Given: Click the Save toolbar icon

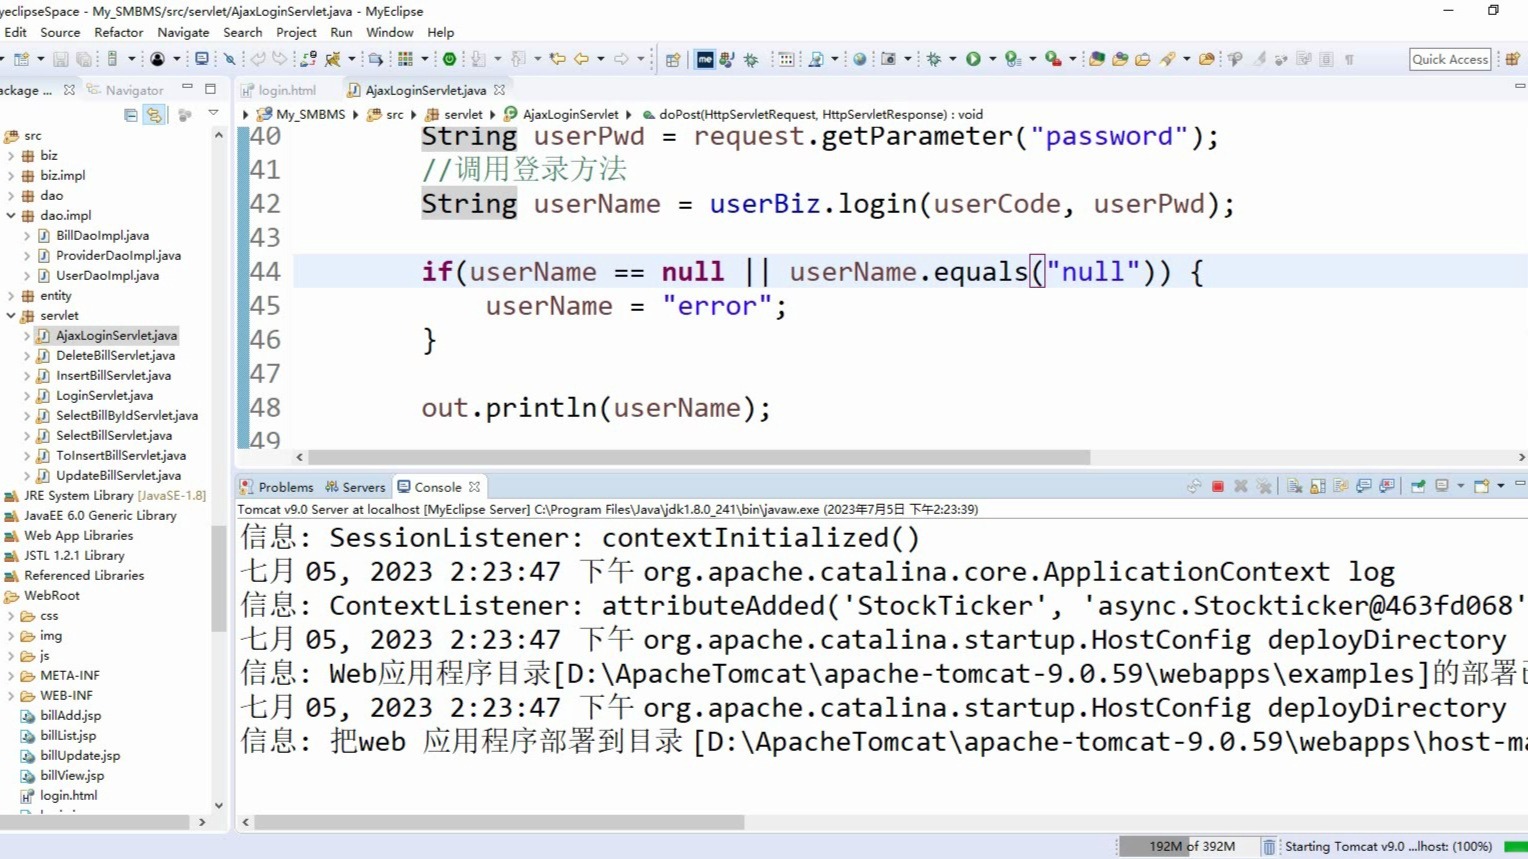Looking at the screenshot, I should [x=60, y=60].
